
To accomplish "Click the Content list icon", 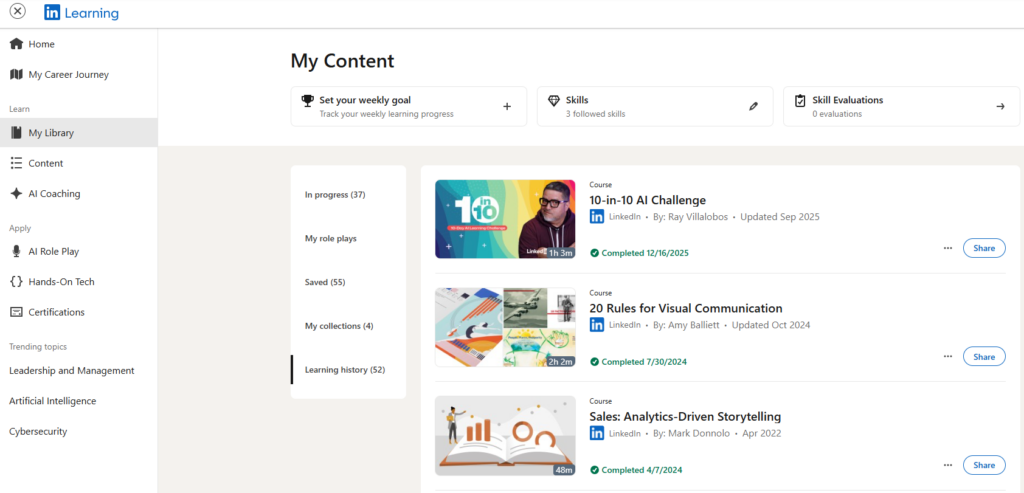I will (x=16, y=163).
